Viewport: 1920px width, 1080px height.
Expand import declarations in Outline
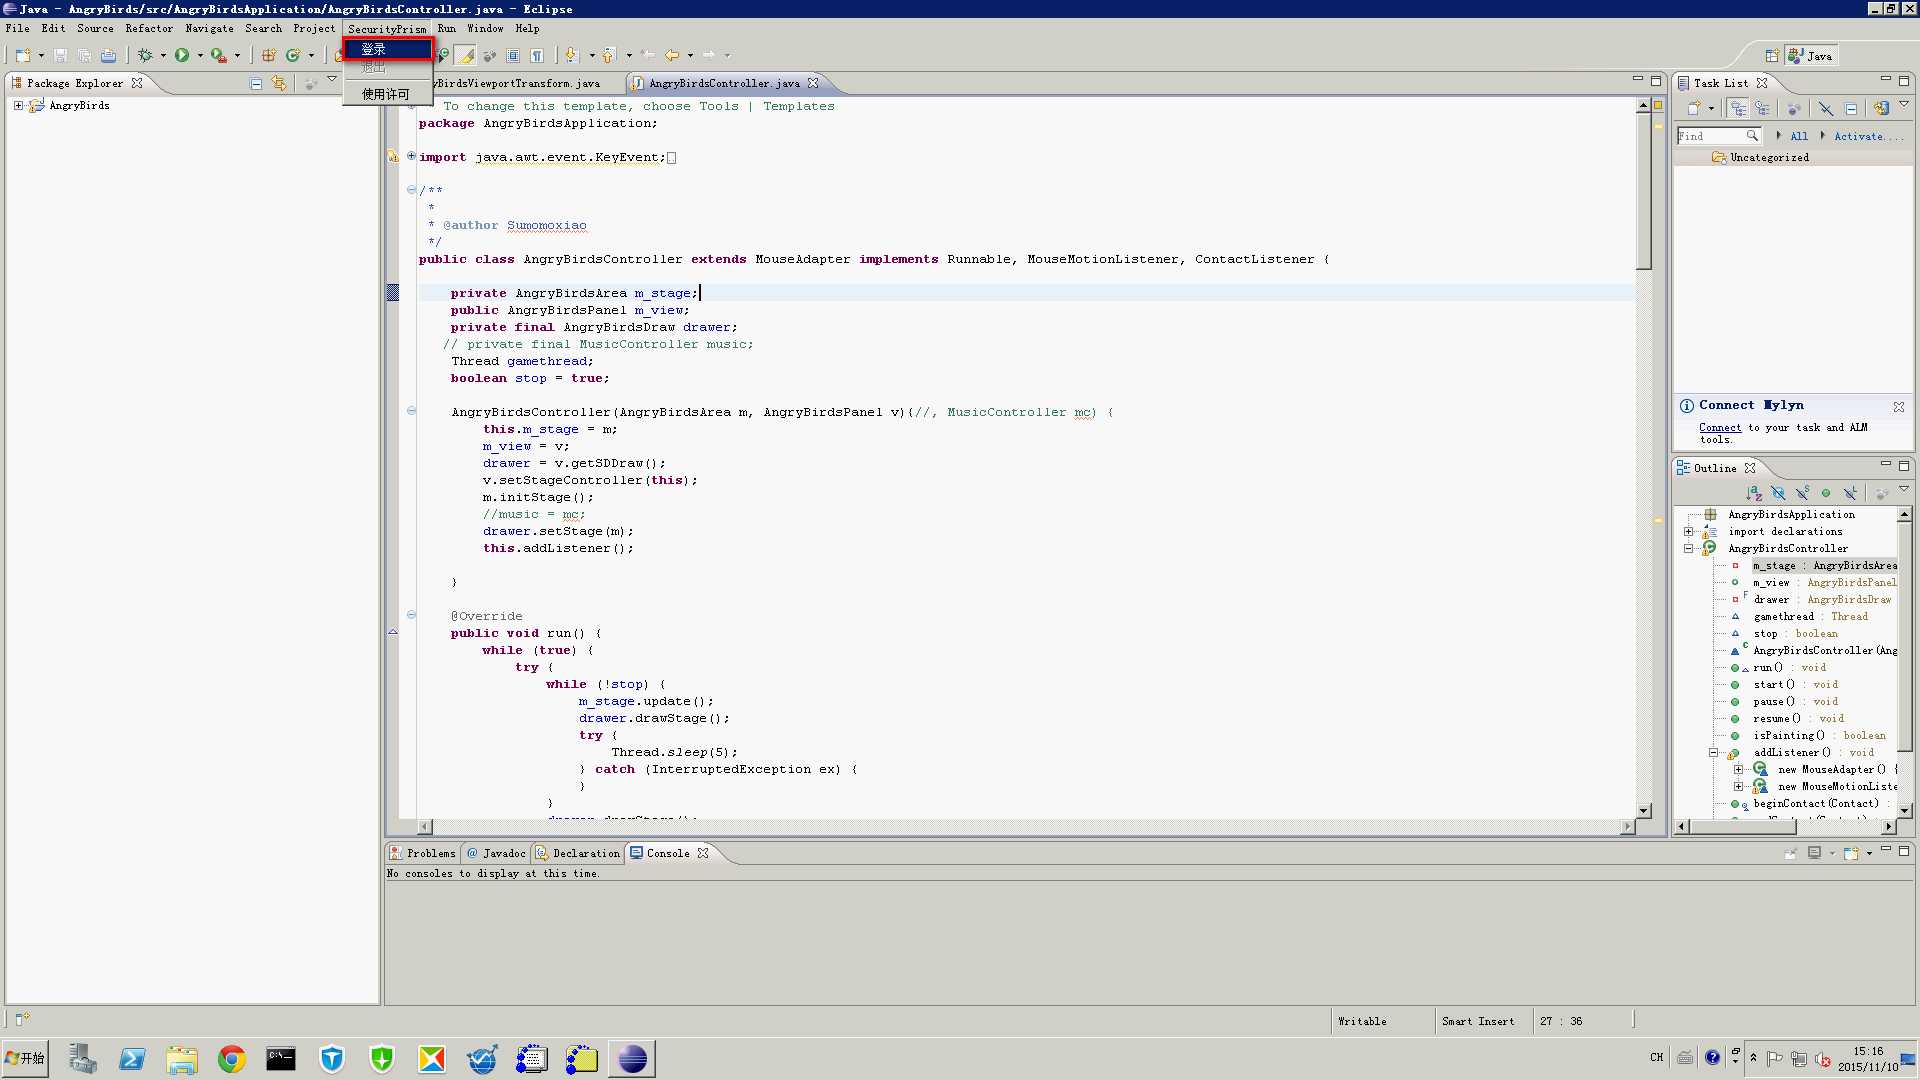[x=1688, y=531]
